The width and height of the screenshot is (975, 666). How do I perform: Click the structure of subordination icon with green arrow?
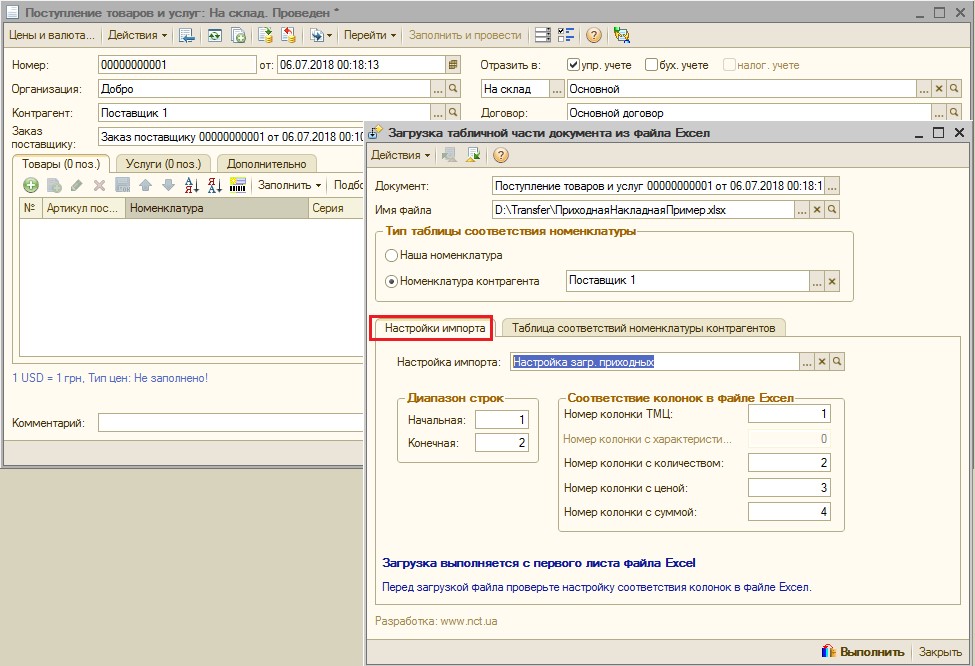click(x=266, y=35)
